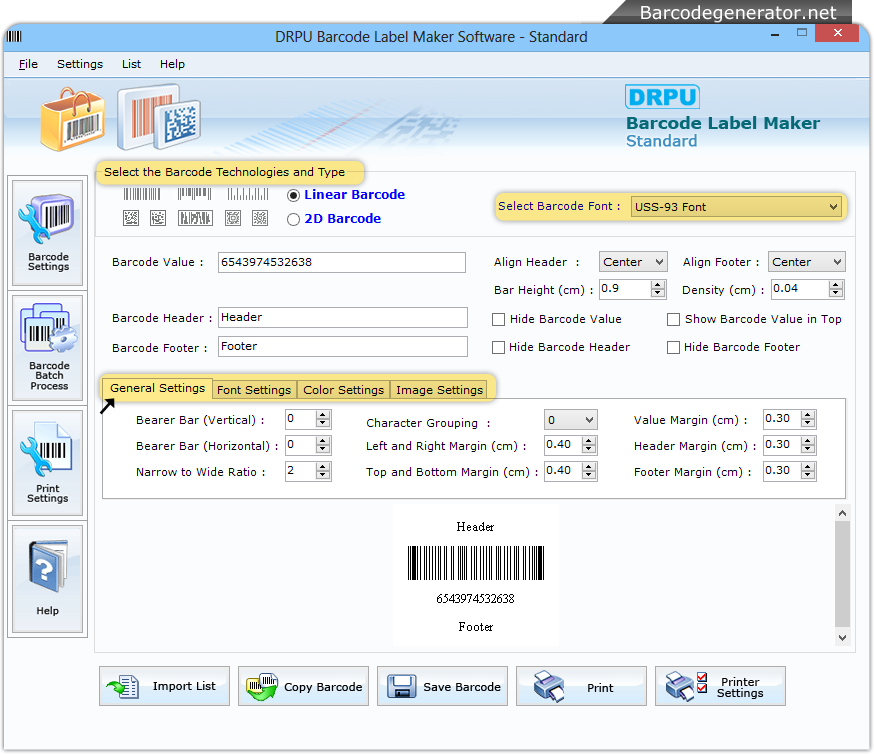Increase Left and Right Margin value
874x754 pixels.
[x=589, y=441]
